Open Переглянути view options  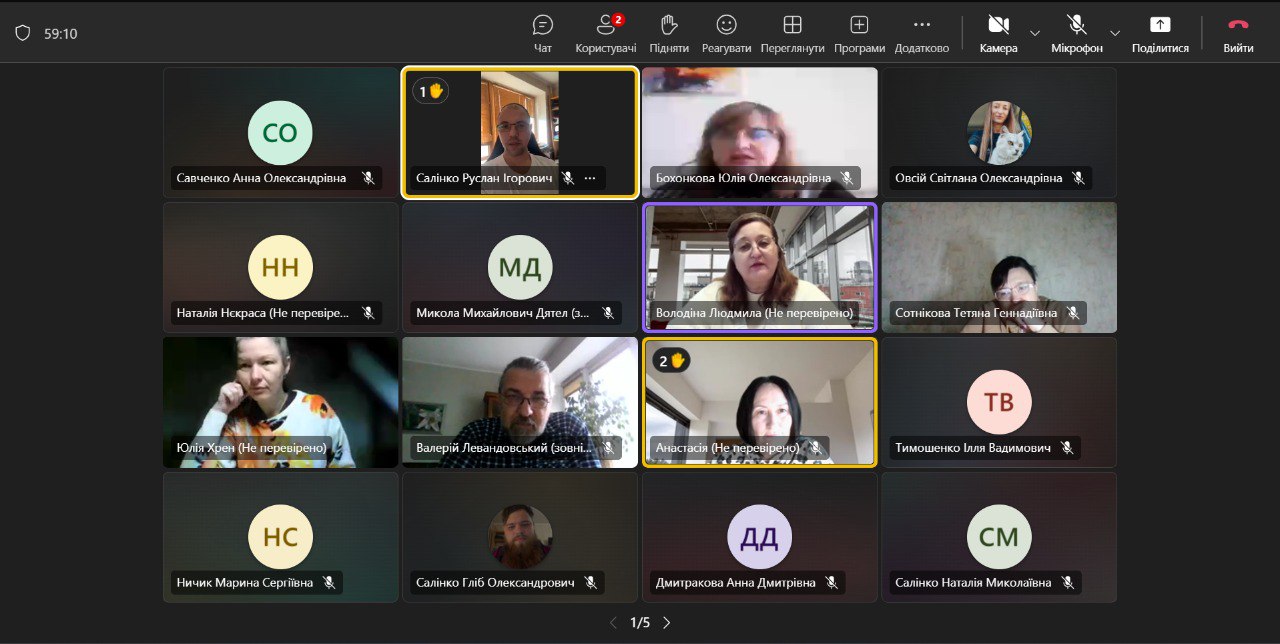(x=792, y=32)
